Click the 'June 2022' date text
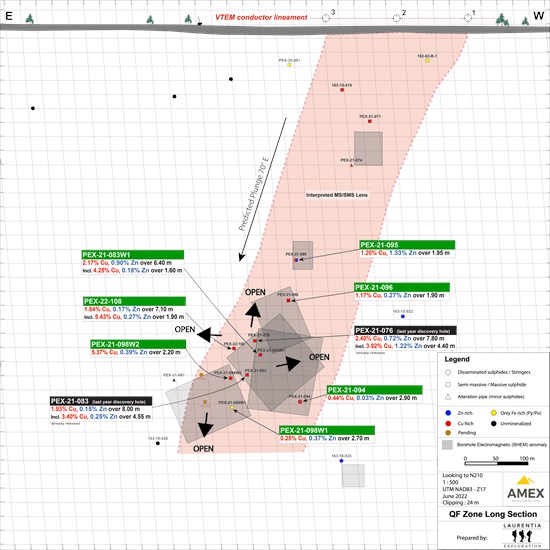 tap(455, 496)
